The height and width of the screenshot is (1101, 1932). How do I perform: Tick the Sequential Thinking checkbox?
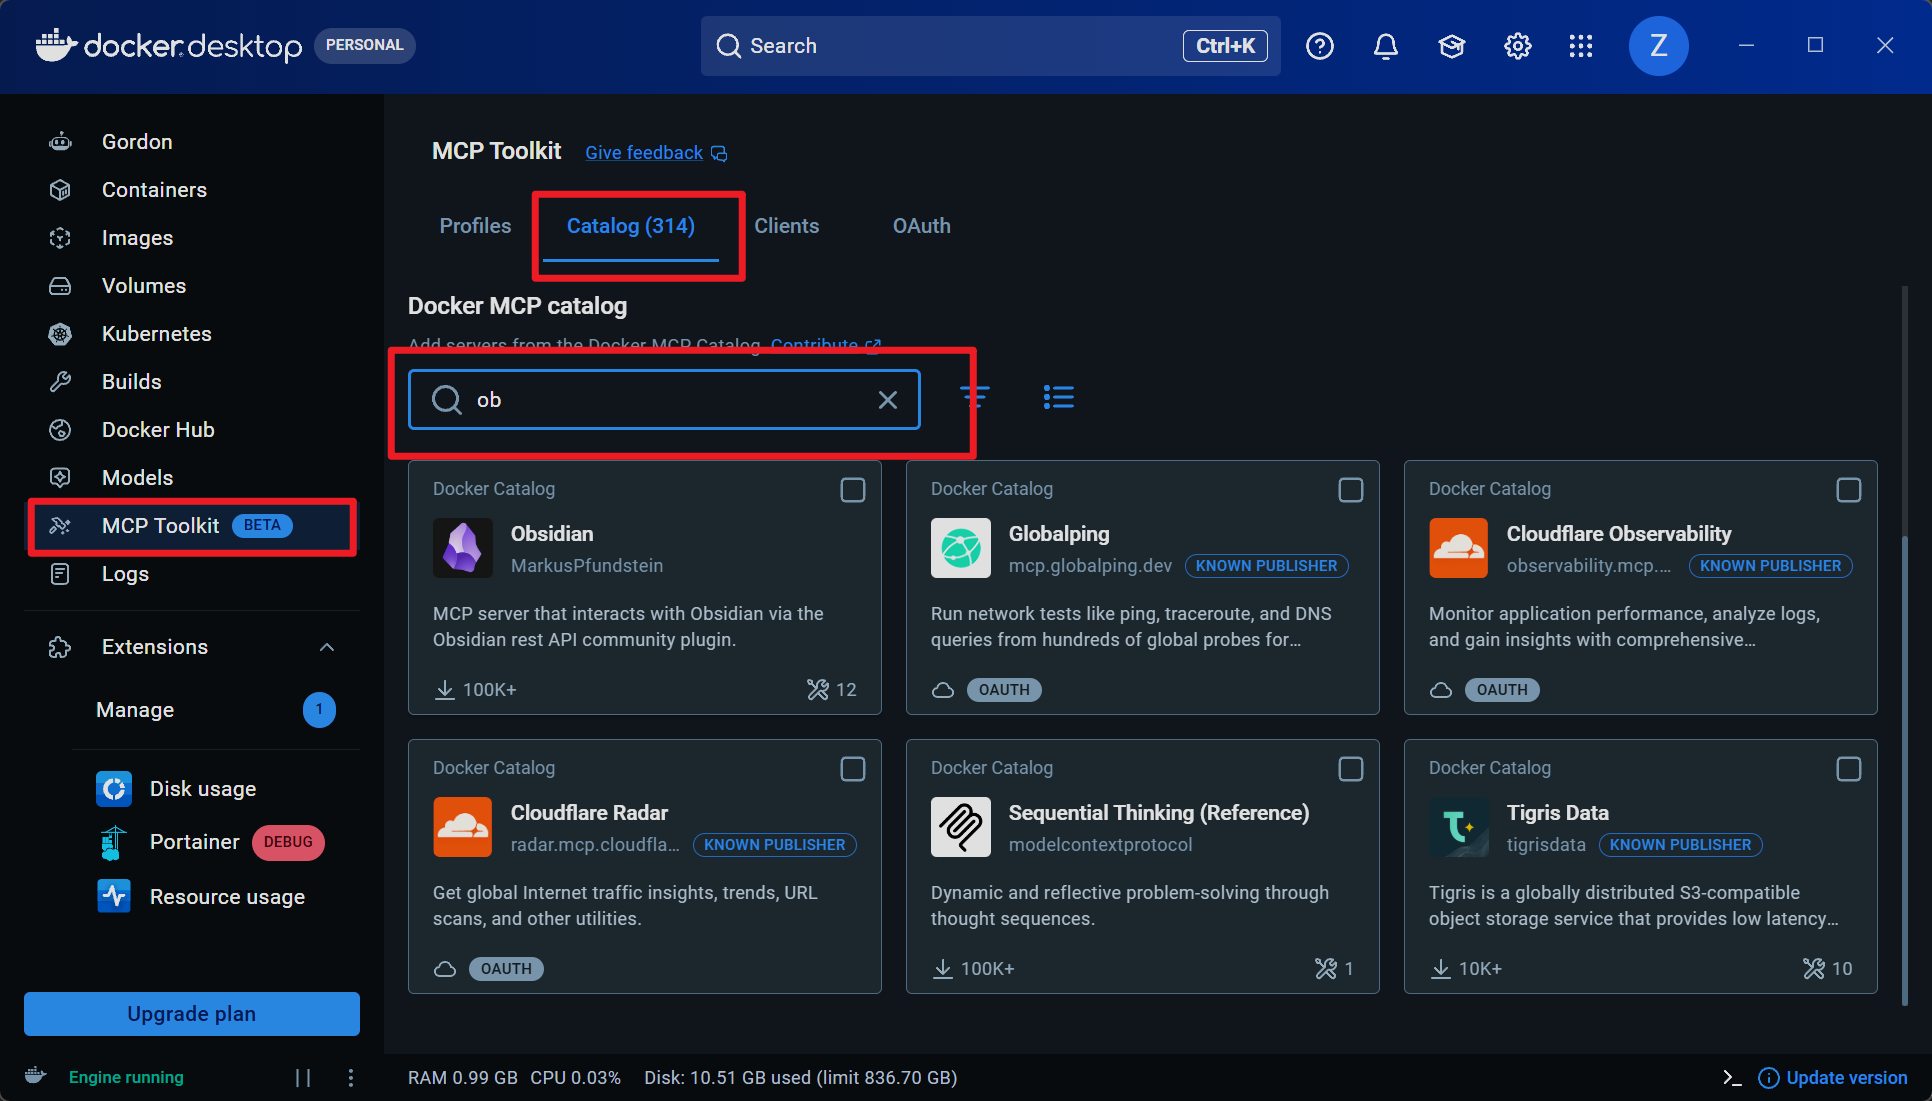[x=1351, y=769]
